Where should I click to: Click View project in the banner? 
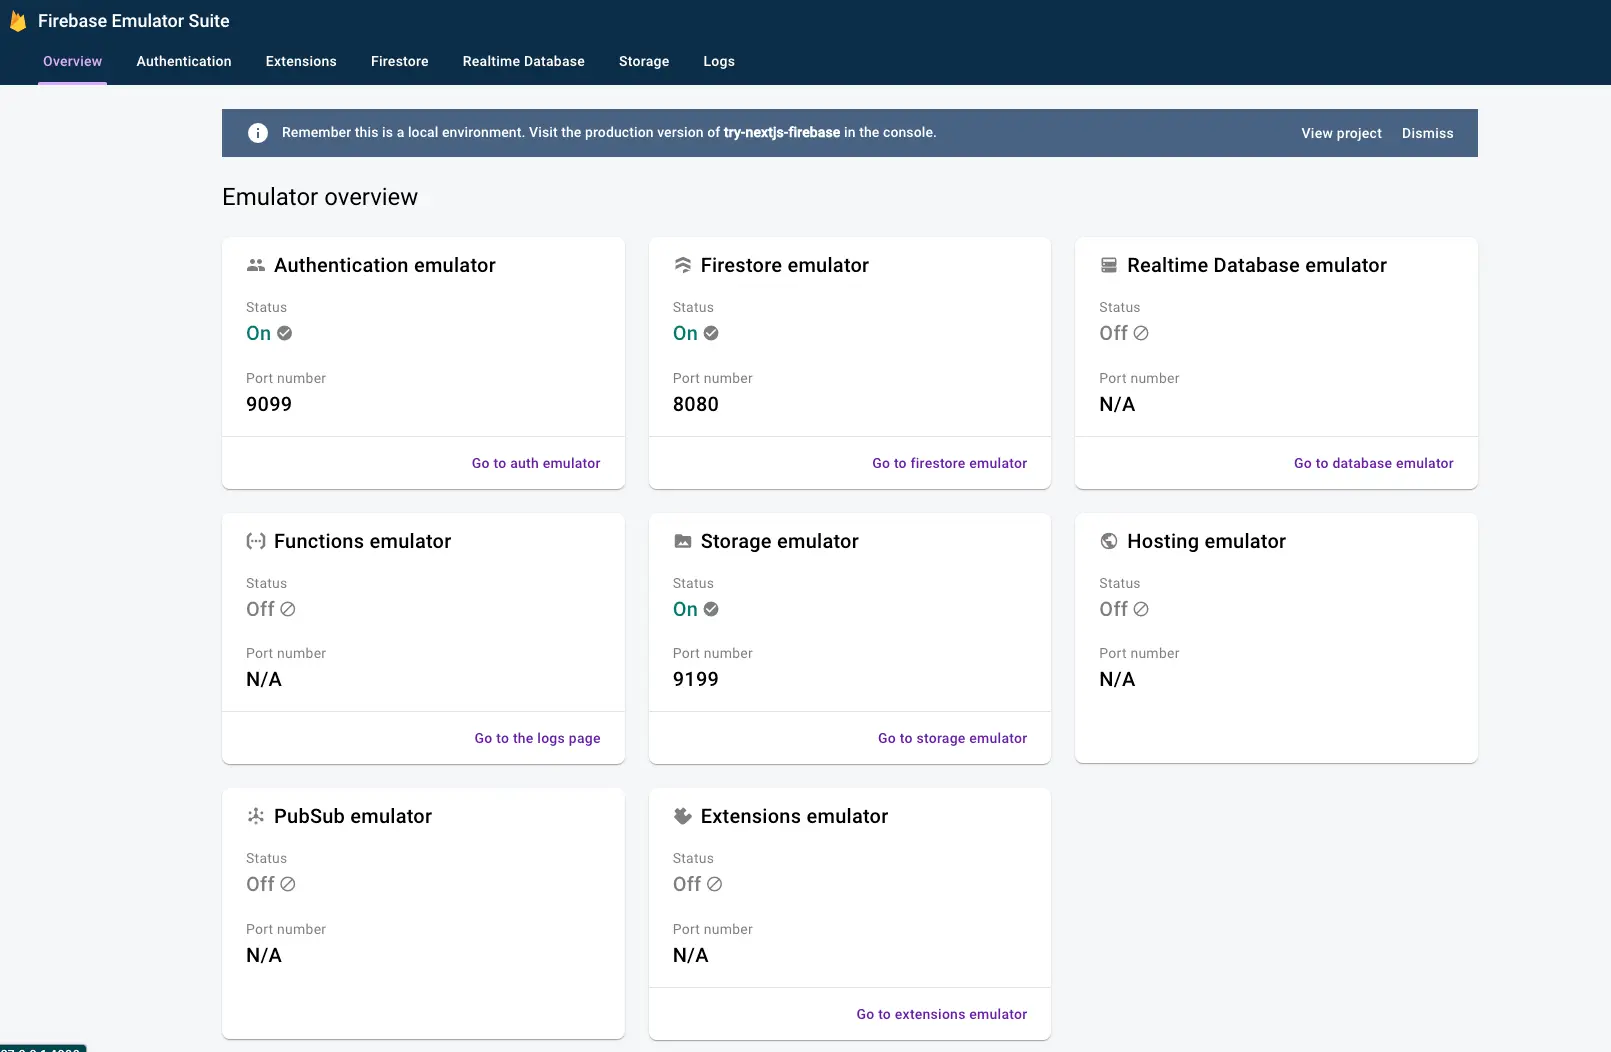tap(1341, 133)
